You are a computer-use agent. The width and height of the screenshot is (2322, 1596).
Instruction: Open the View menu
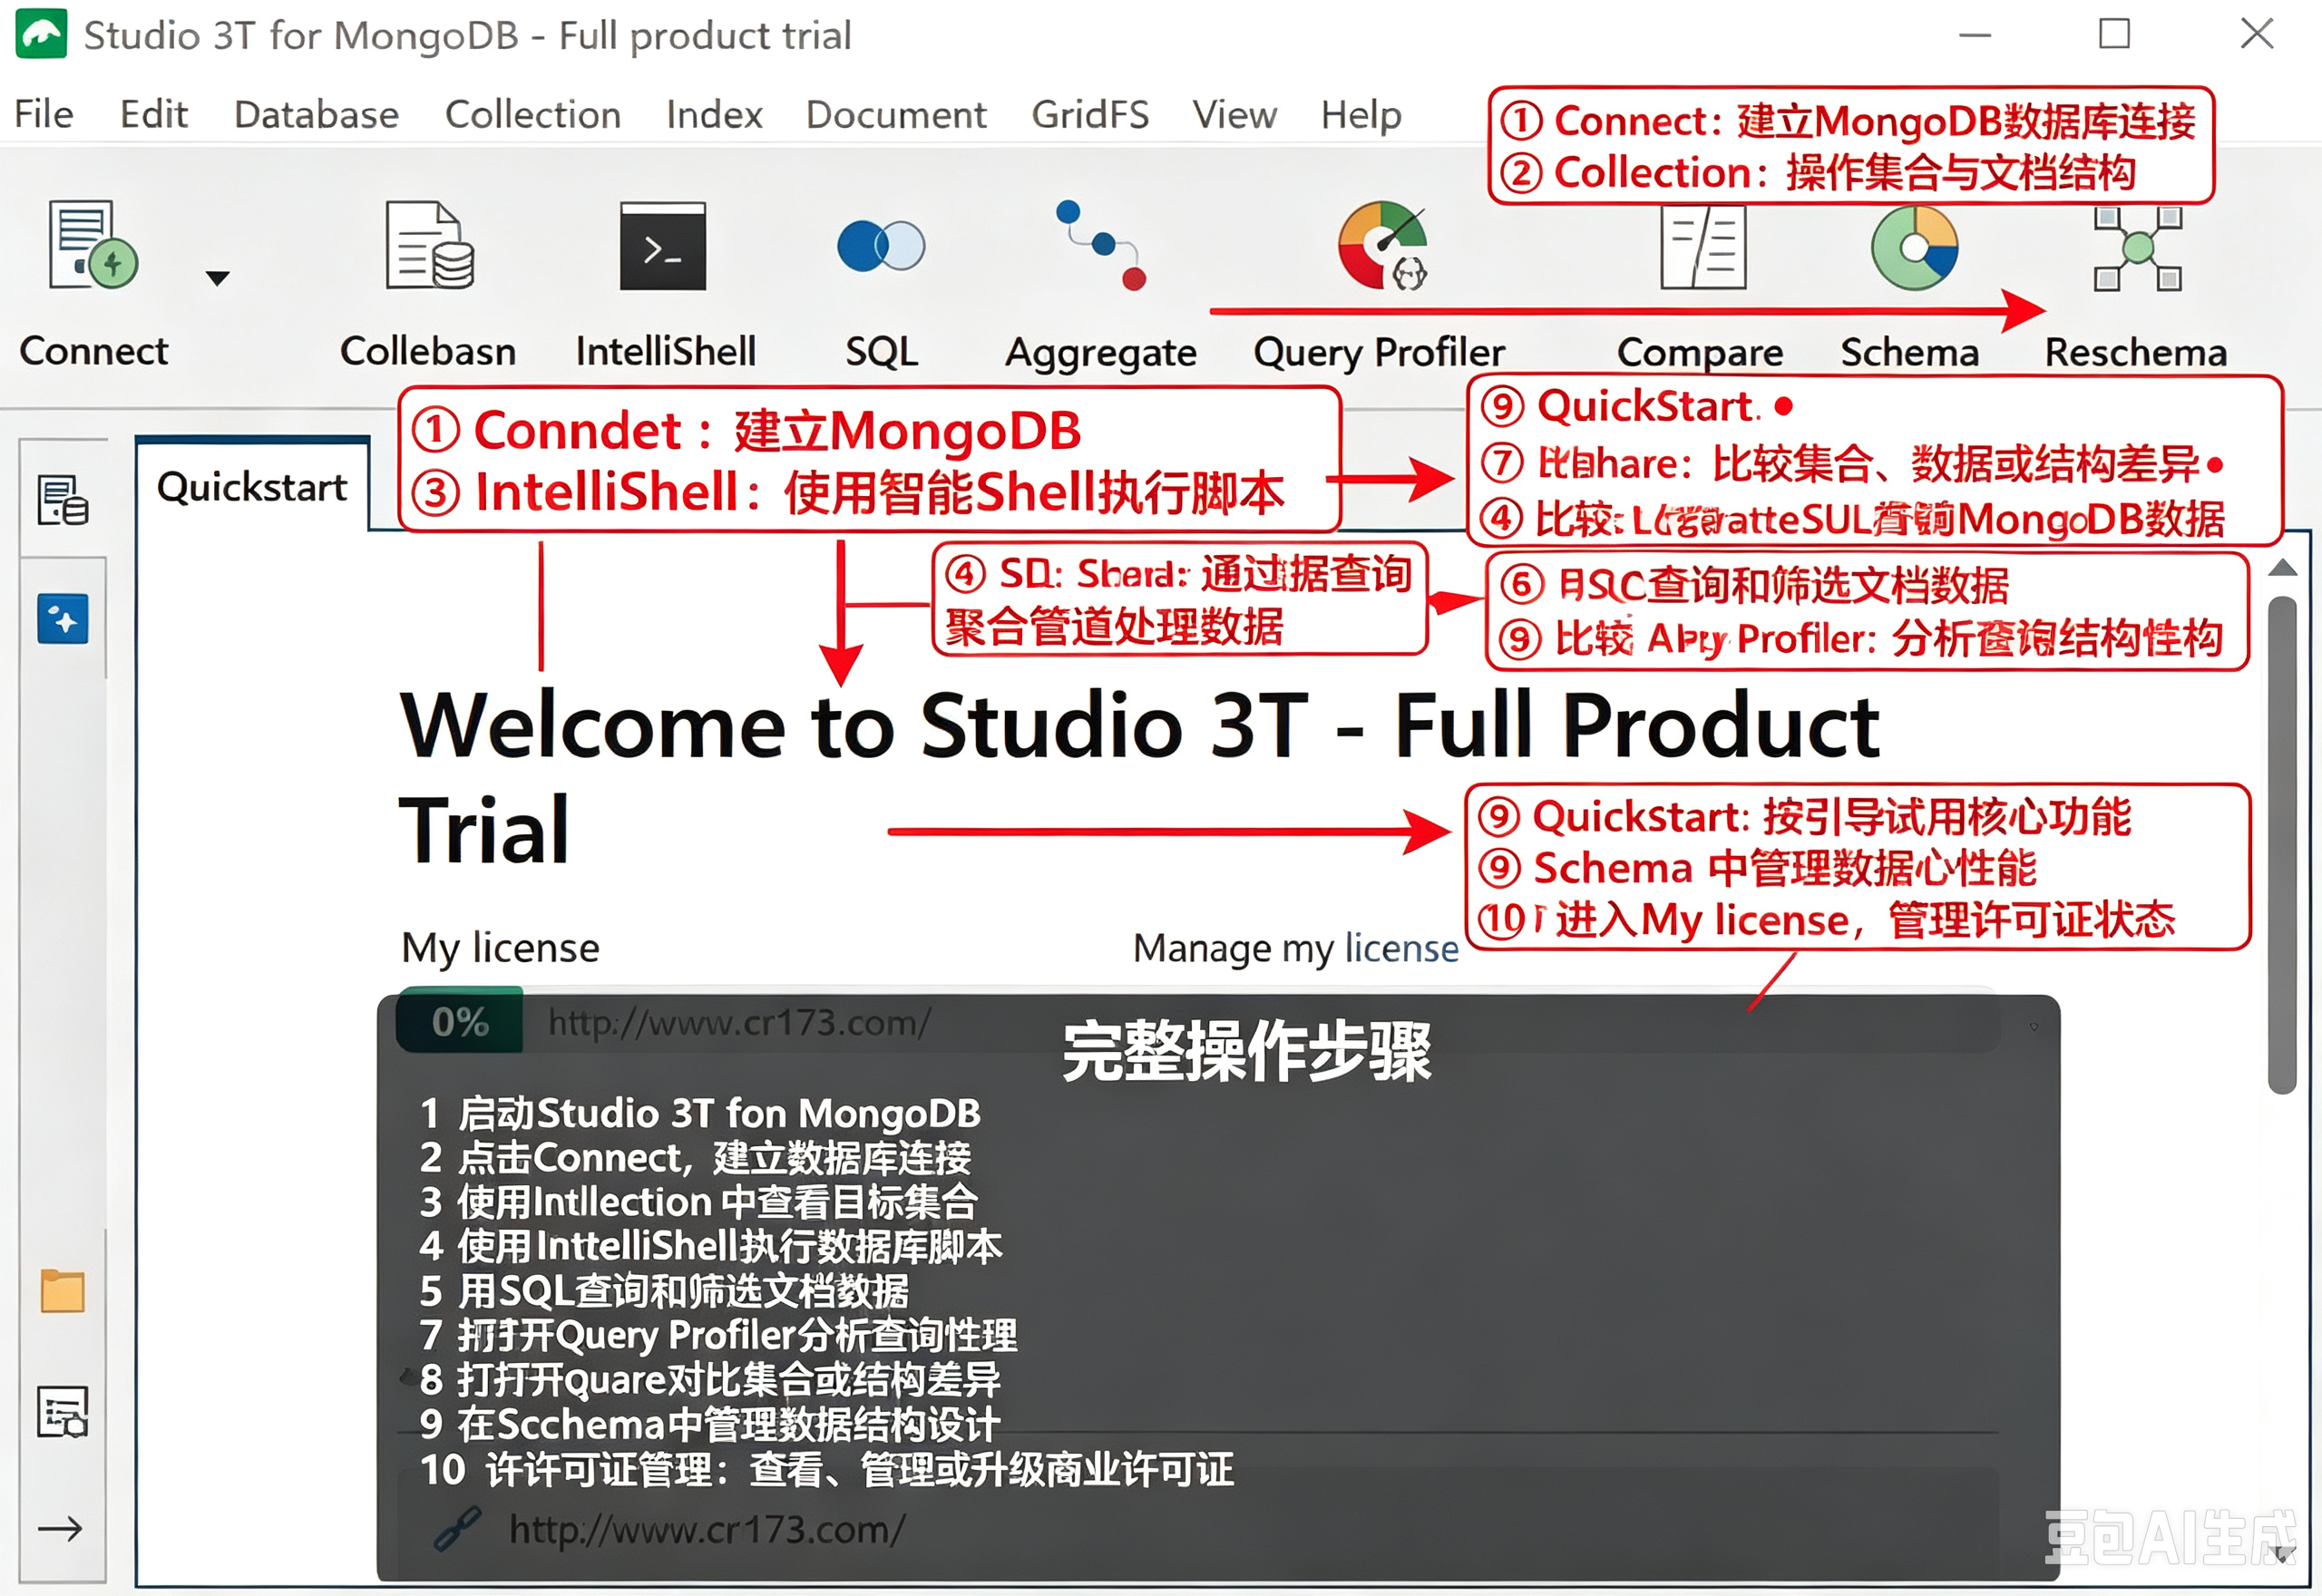coord(1234,114)
